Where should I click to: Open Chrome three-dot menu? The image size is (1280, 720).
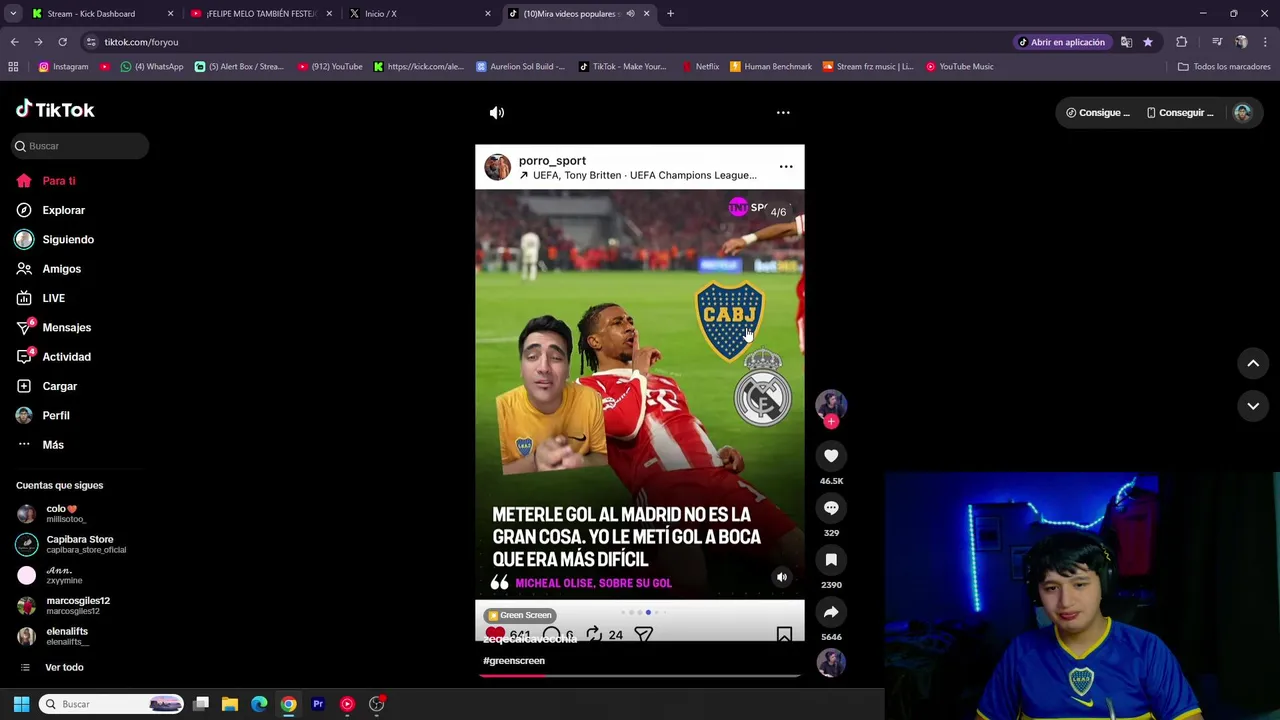[1266, 42]
